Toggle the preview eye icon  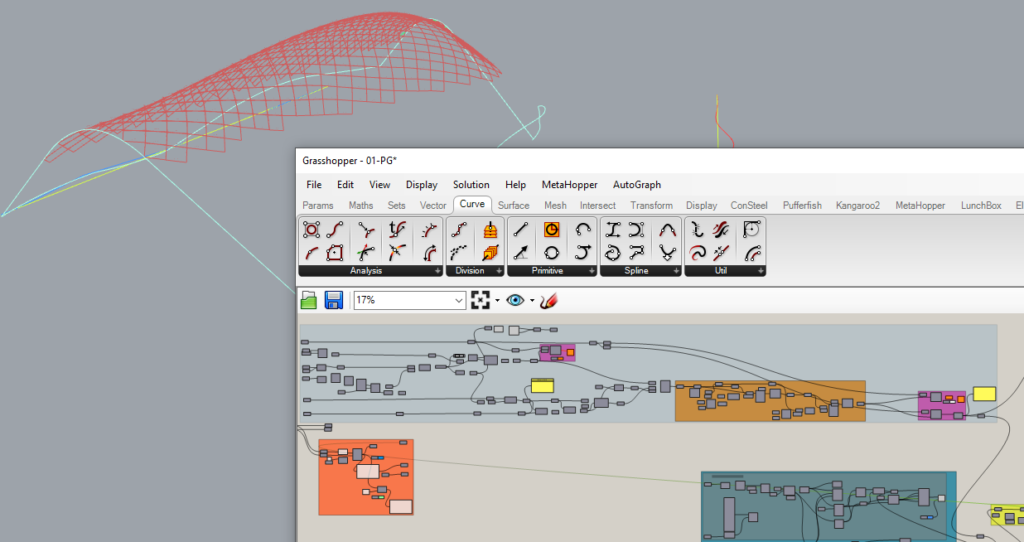[515, 300]
